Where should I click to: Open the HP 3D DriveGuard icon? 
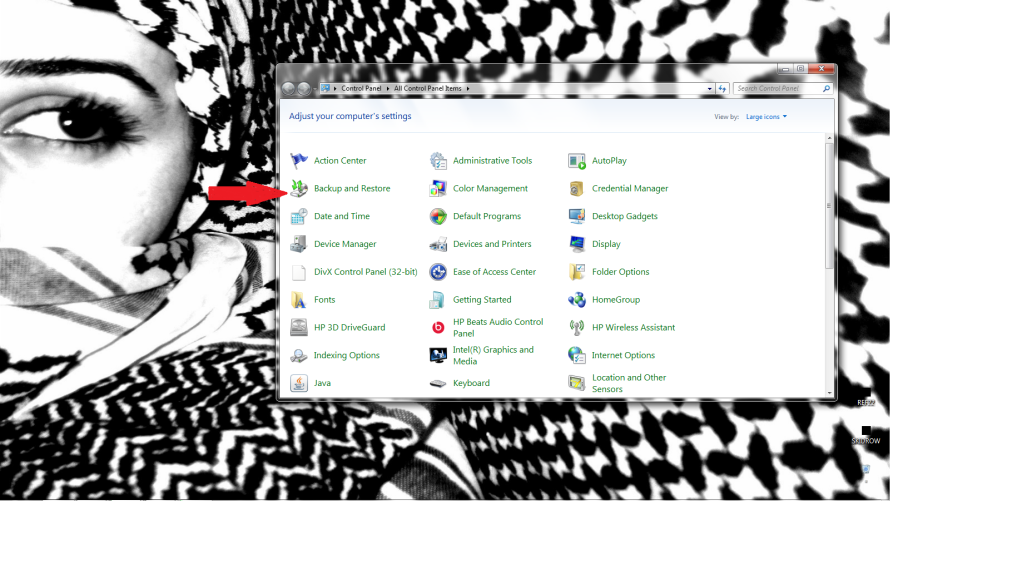point(299,327)
